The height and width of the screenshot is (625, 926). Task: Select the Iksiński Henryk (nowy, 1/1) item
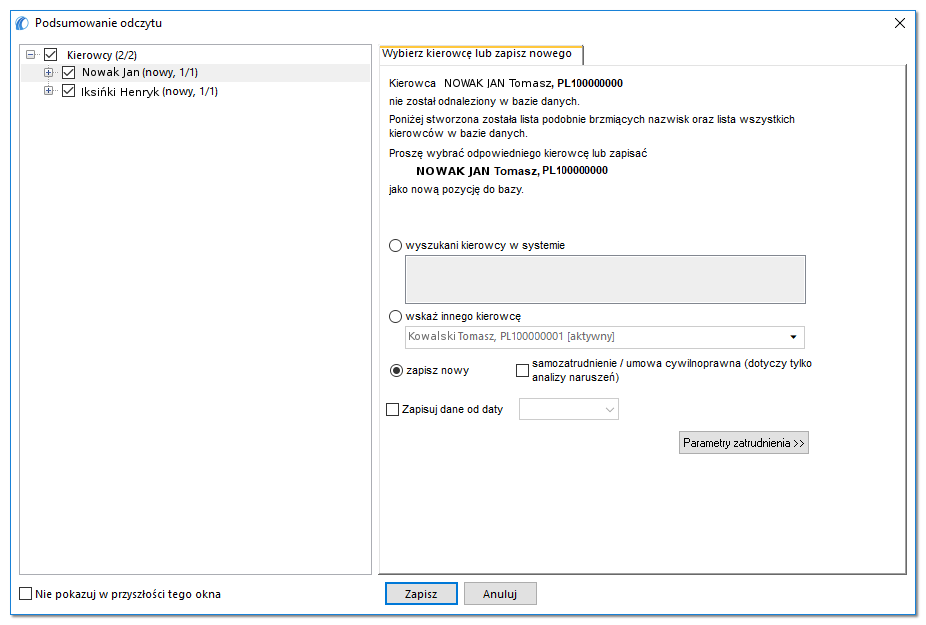click(x=149, y=92)
